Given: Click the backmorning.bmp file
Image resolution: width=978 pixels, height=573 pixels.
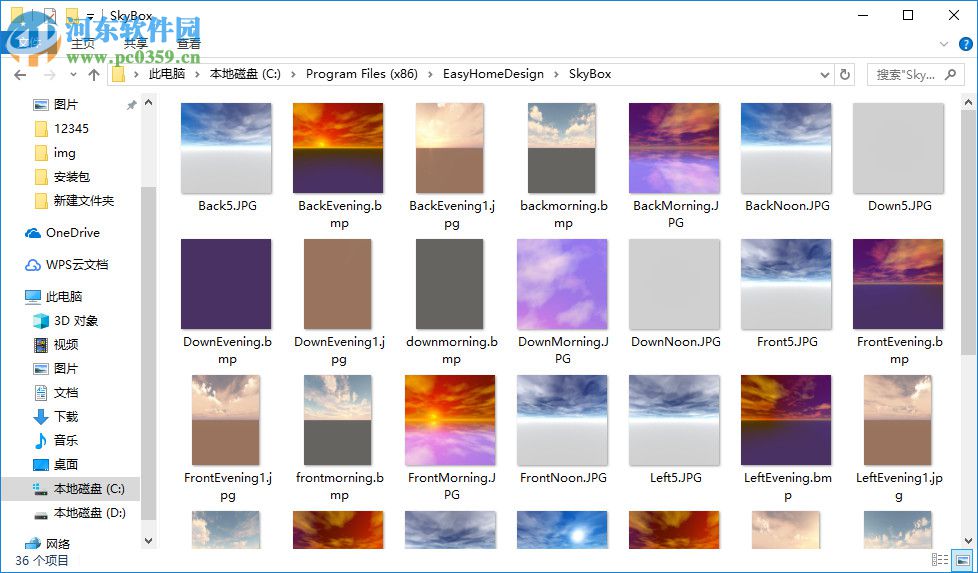Looking at the screenshot, I should click(x=562, y=148).
